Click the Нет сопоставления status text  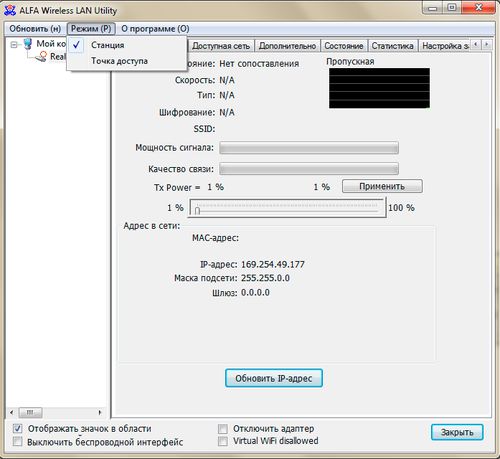(259, 63)
